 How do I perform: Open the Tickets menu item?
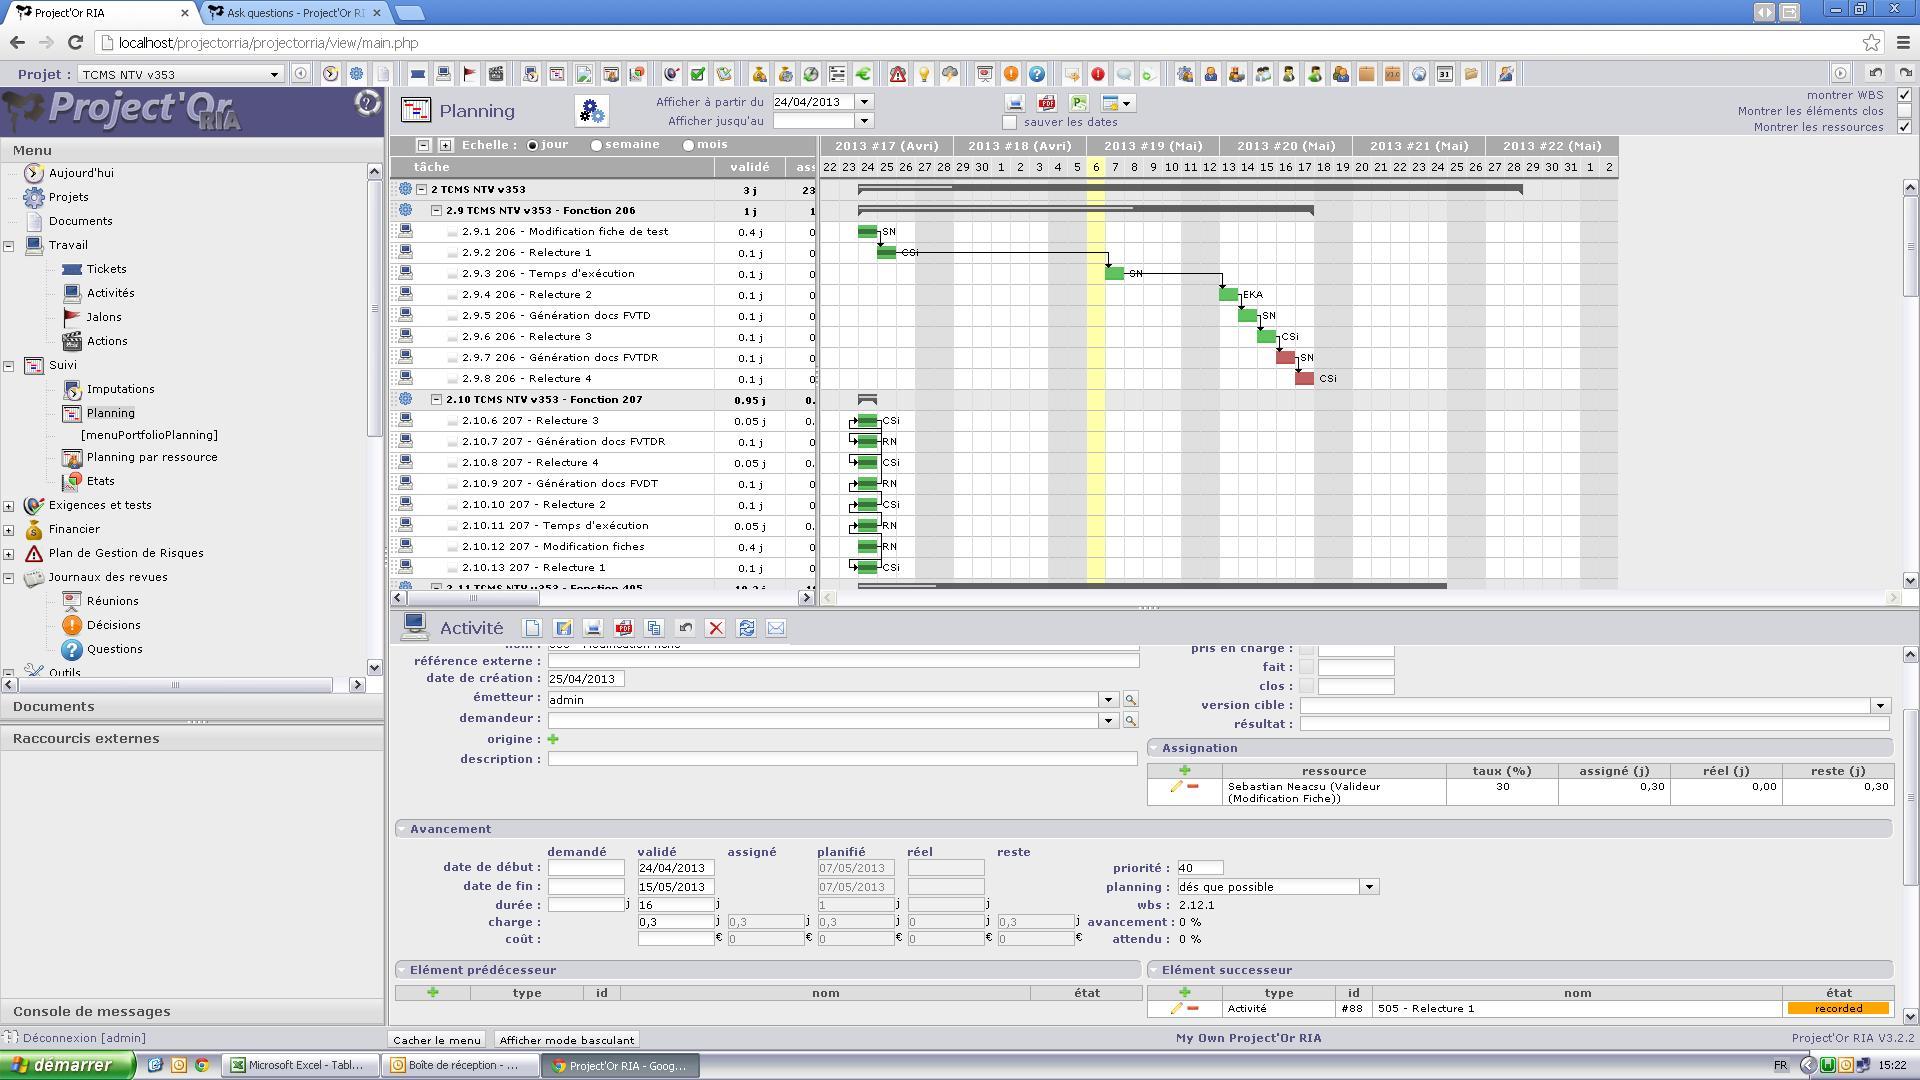106,269
